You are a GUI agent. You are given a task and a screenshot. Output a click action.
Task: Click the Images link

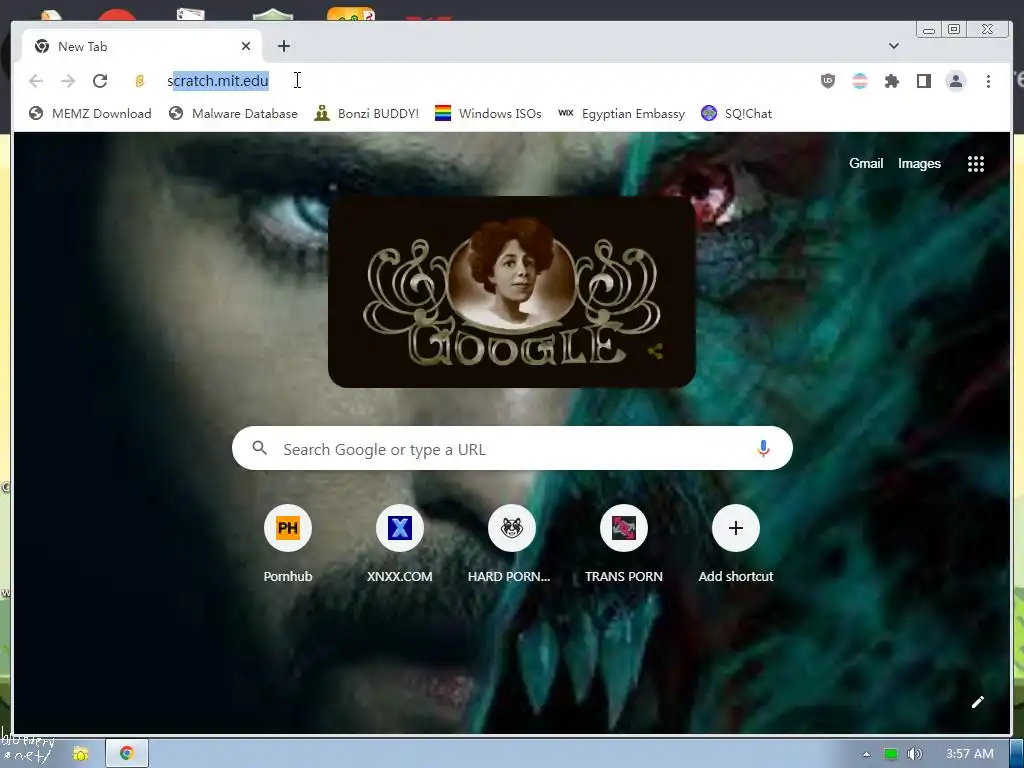pyautogui.click(x=919, y=163)
